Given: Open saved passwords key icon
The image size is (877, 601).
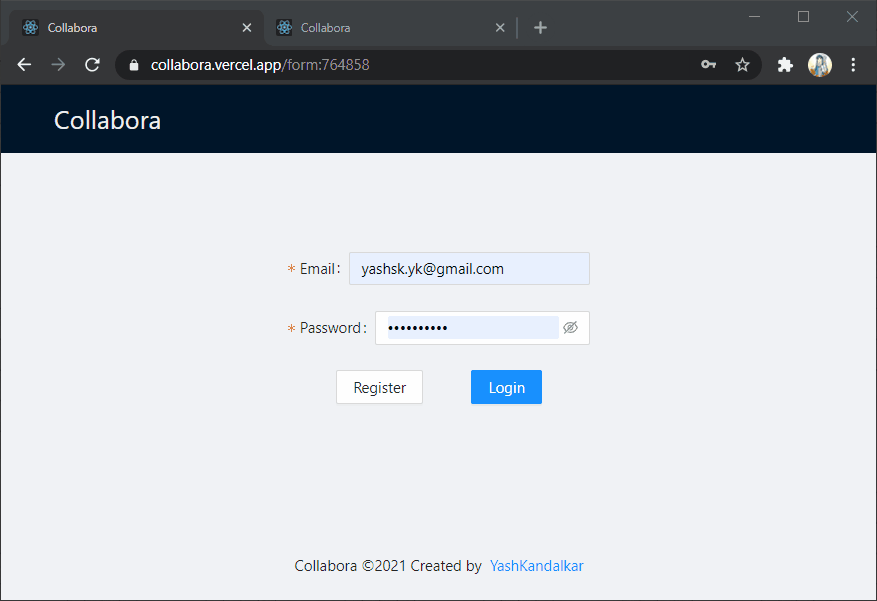Looking at the screenshot, I should click(708, 65).
